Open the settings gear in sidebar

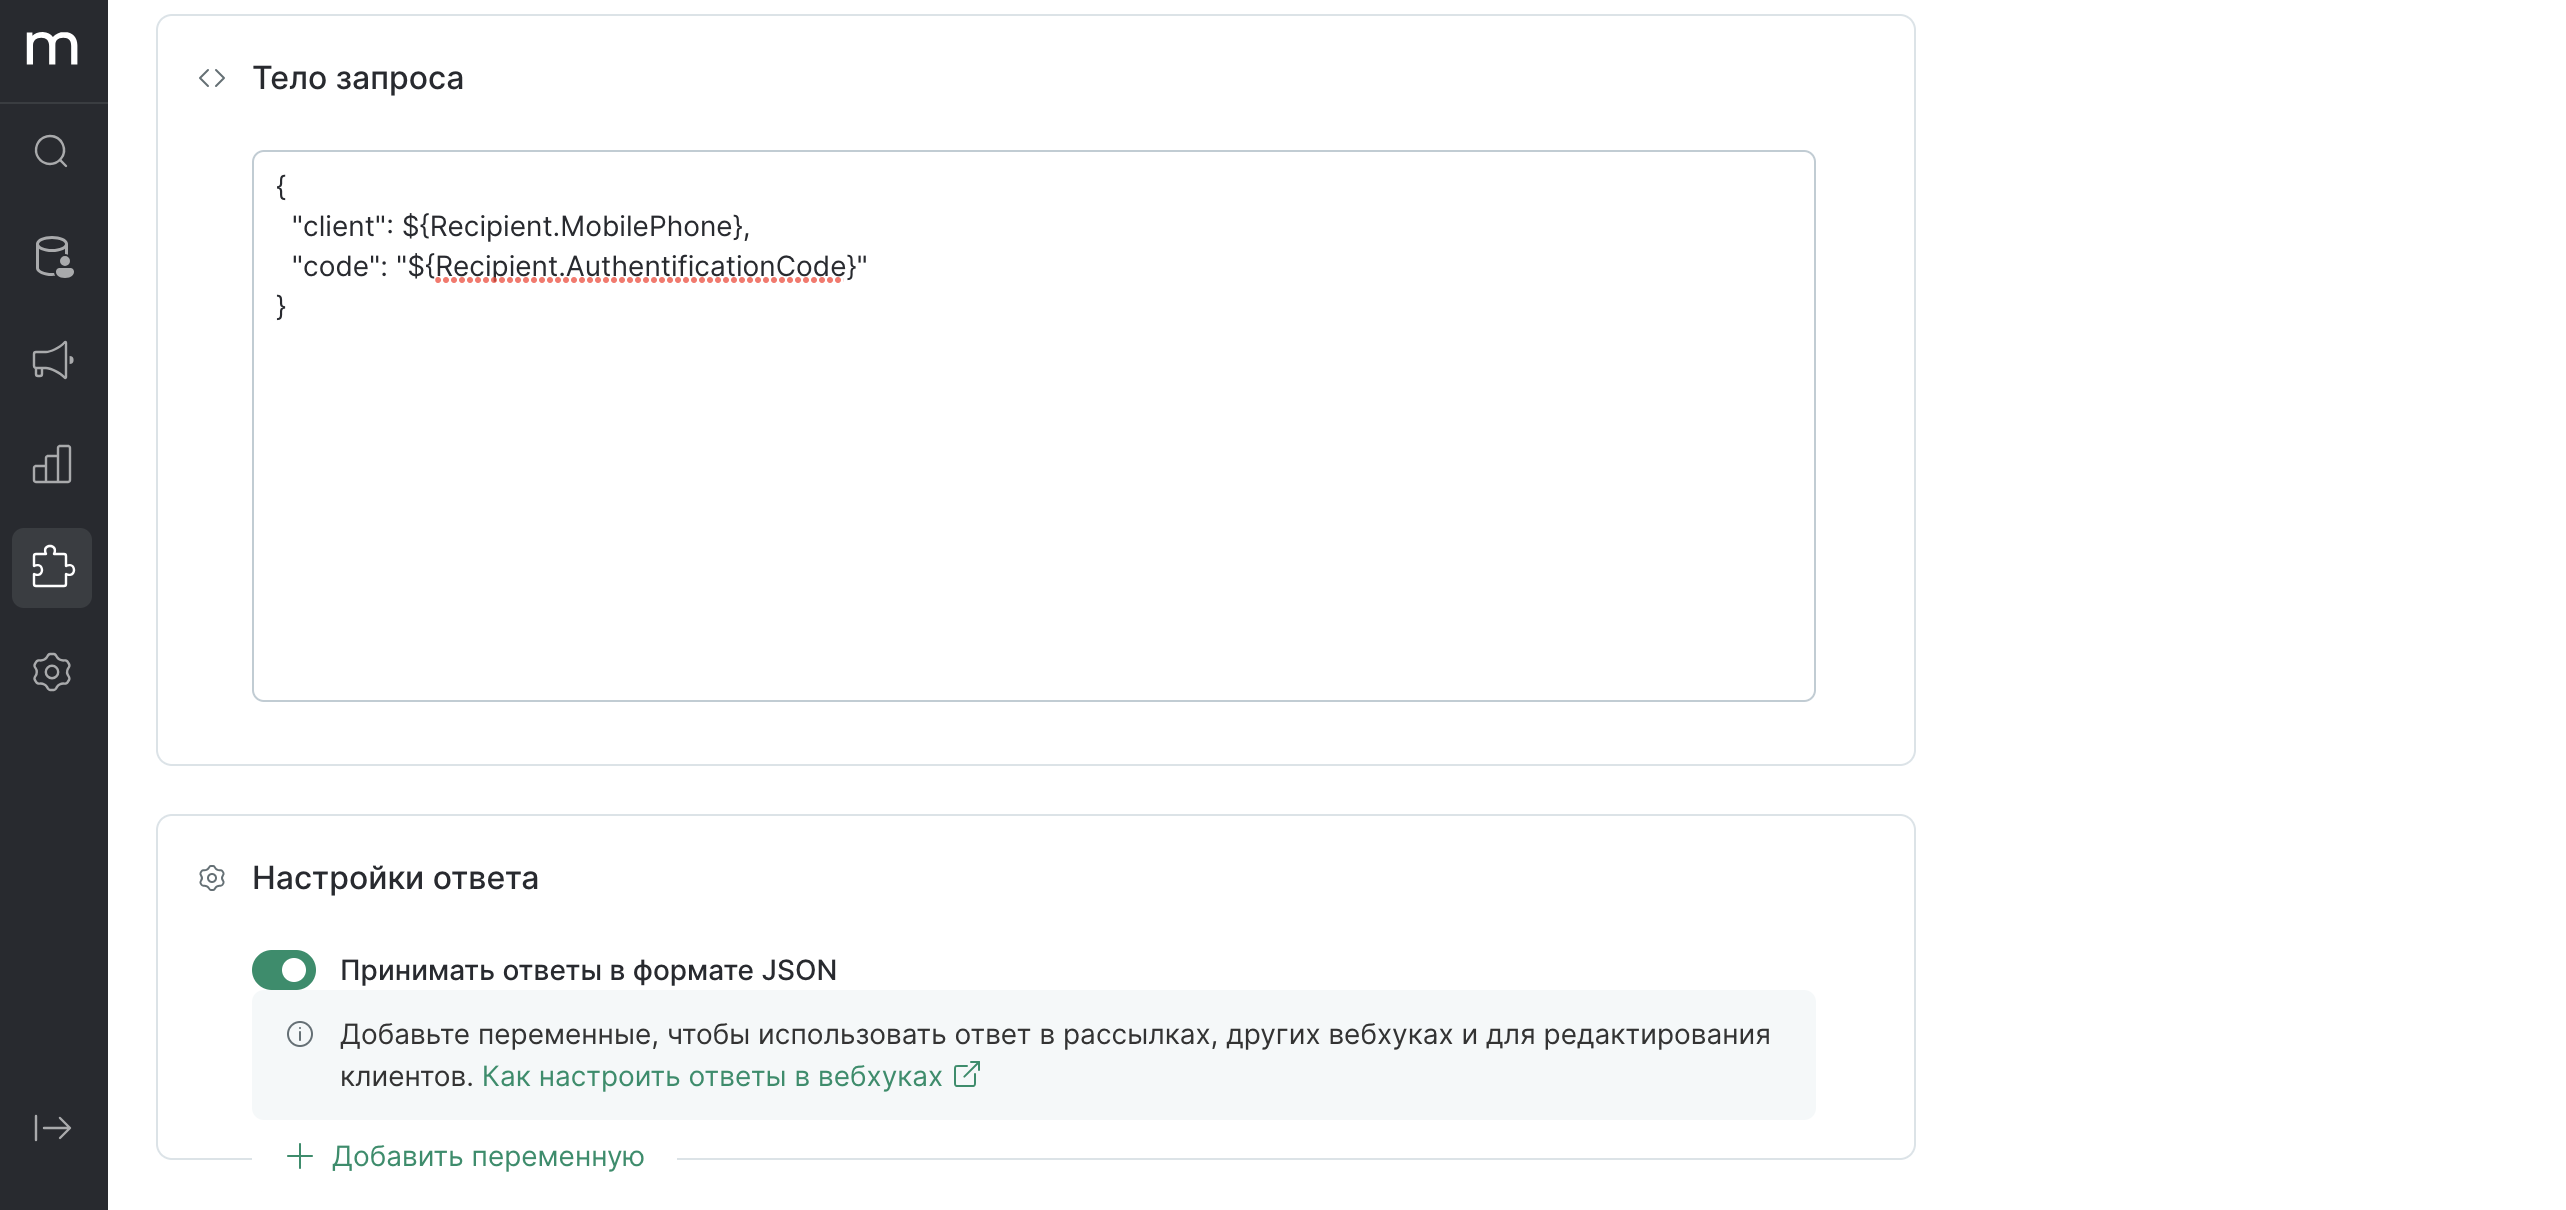[52, 672]
